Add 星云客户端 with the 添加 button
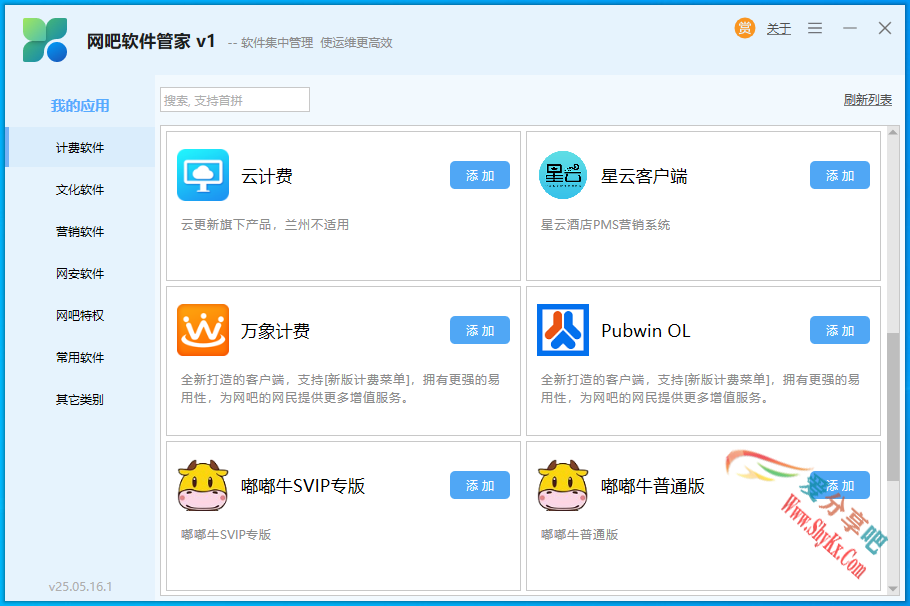 tap(839, 175)
